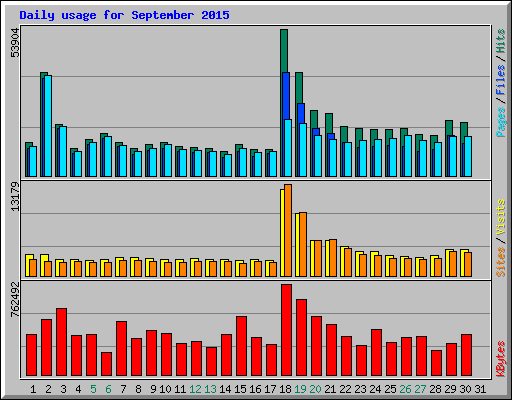Select the 'Hits' legend label
The image size is (512, 400).
click(500, 41)
